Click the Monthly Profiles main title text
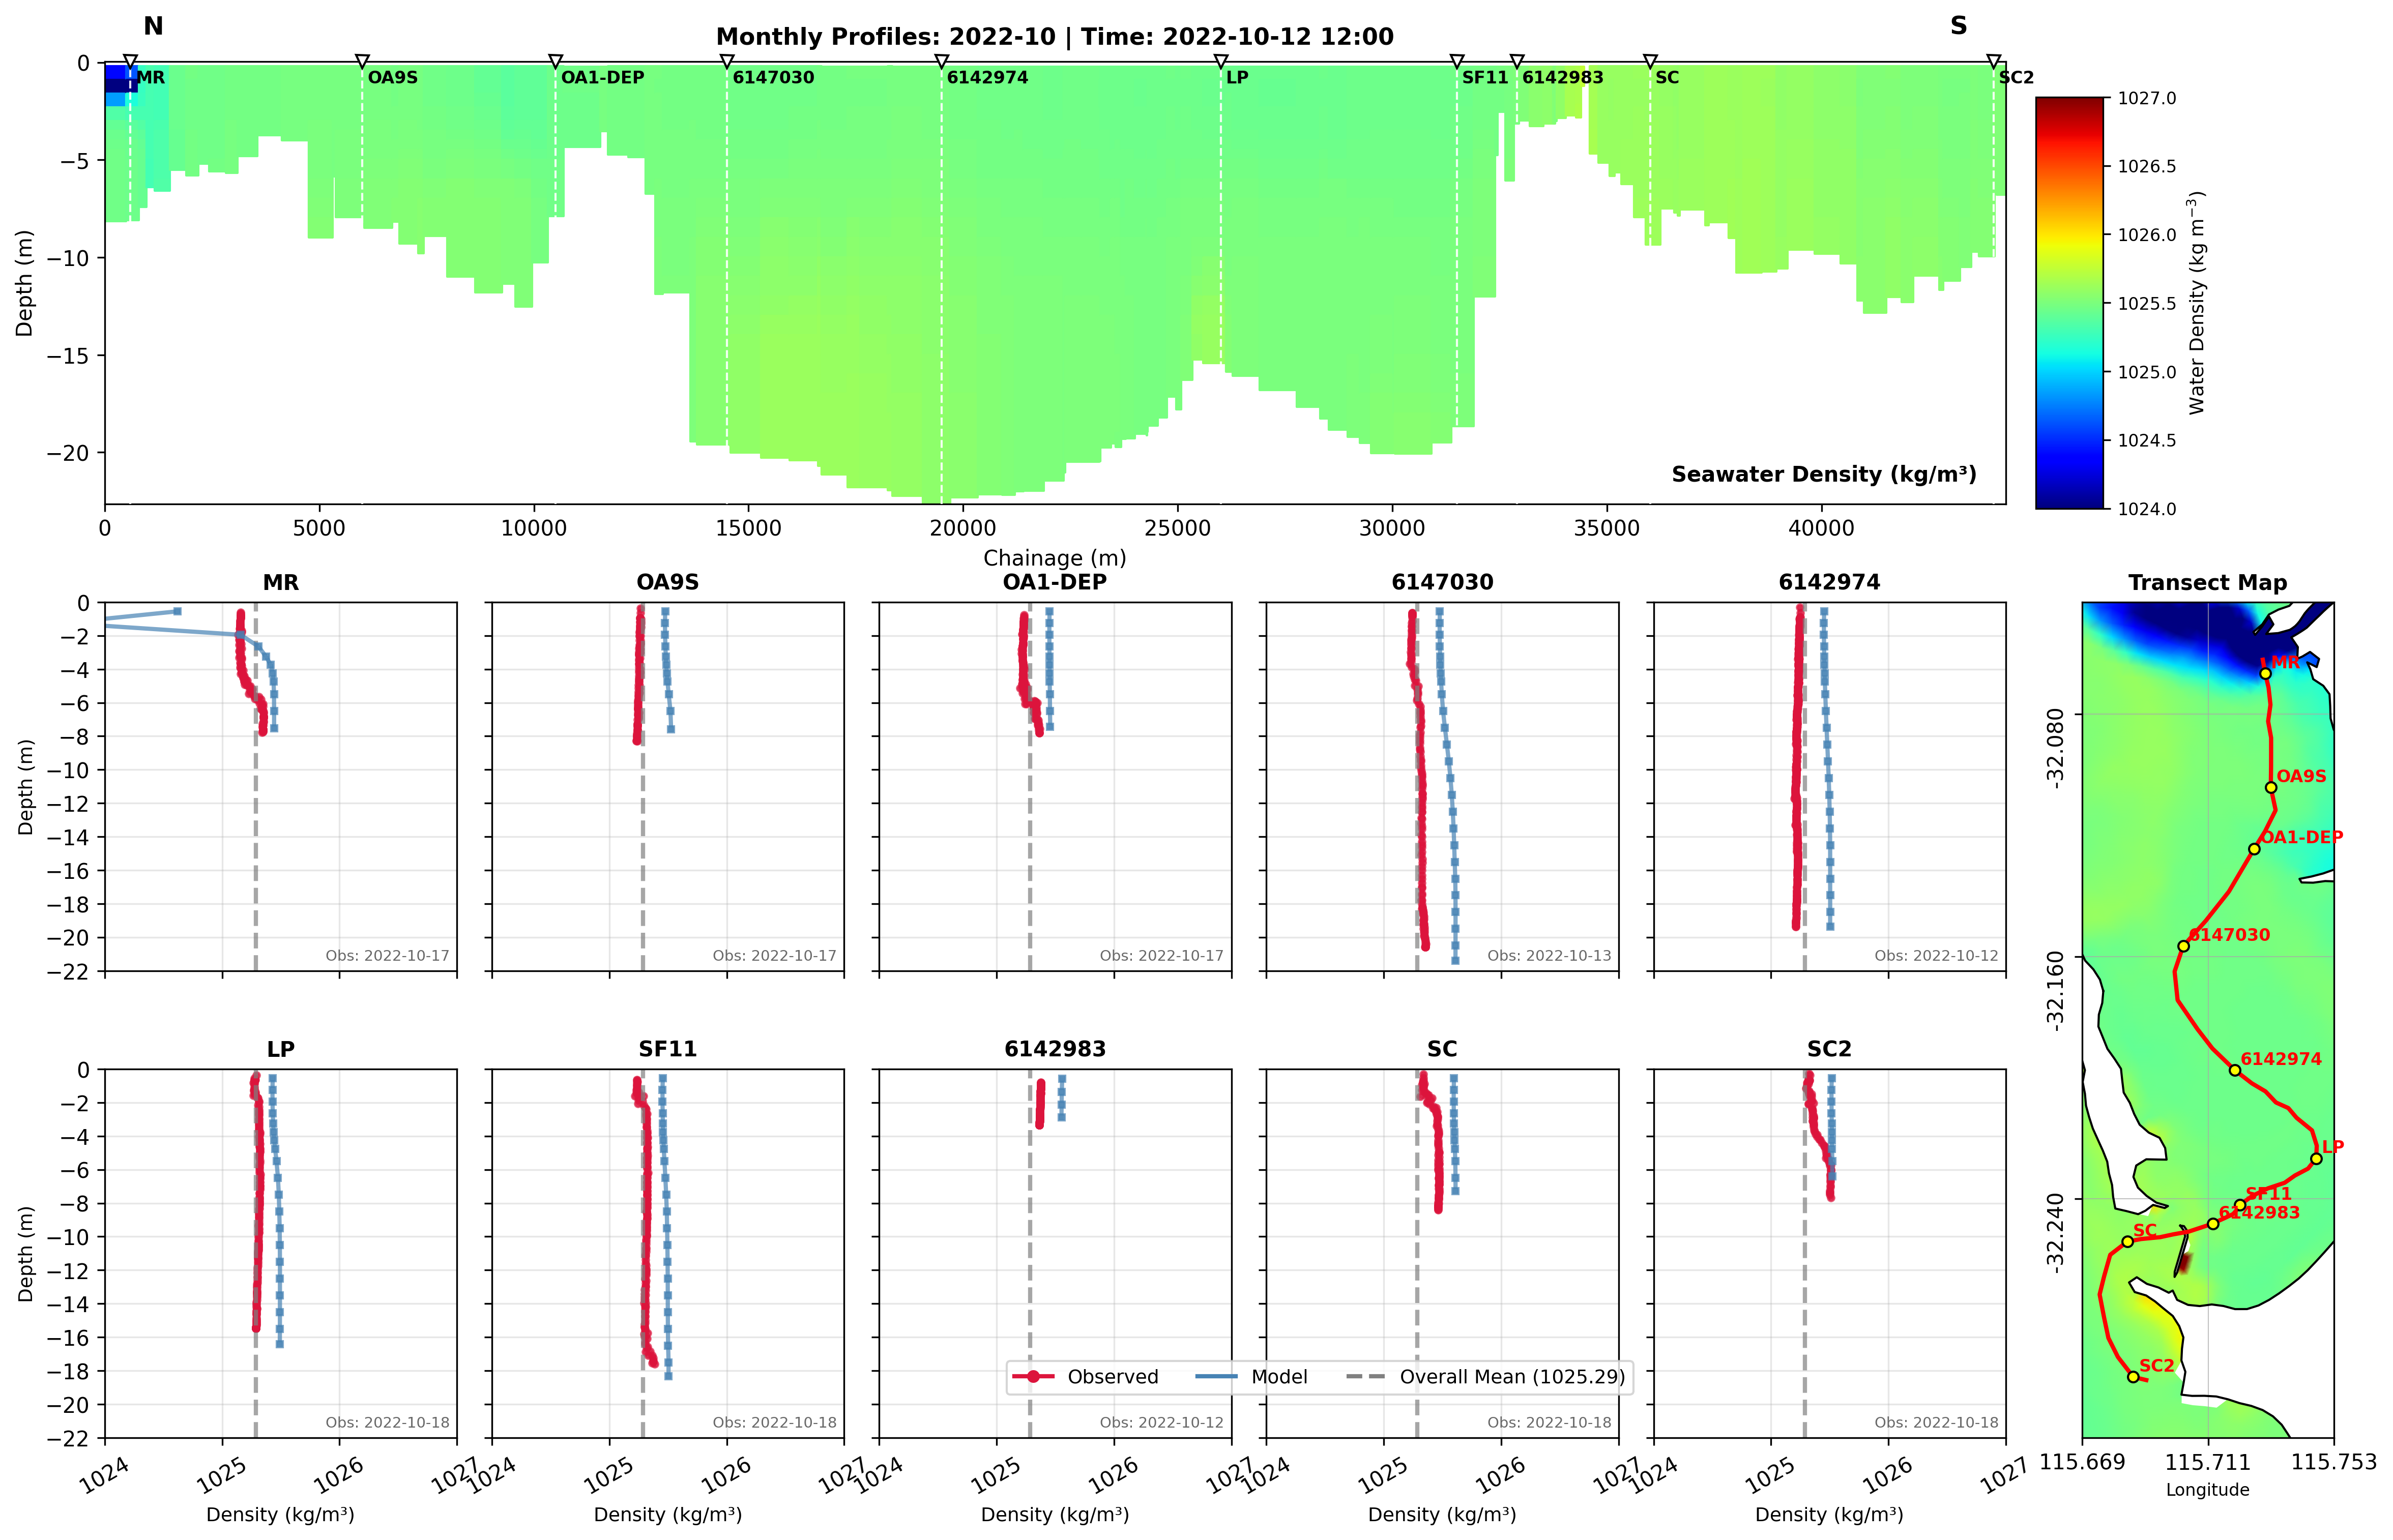2393x1540 pixels. (x=1054, y=37)
